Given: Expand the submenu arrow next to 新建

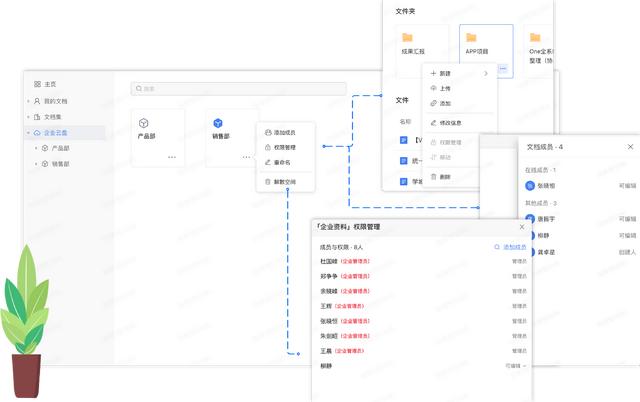Looking at the screenshot, I should 486,73.
